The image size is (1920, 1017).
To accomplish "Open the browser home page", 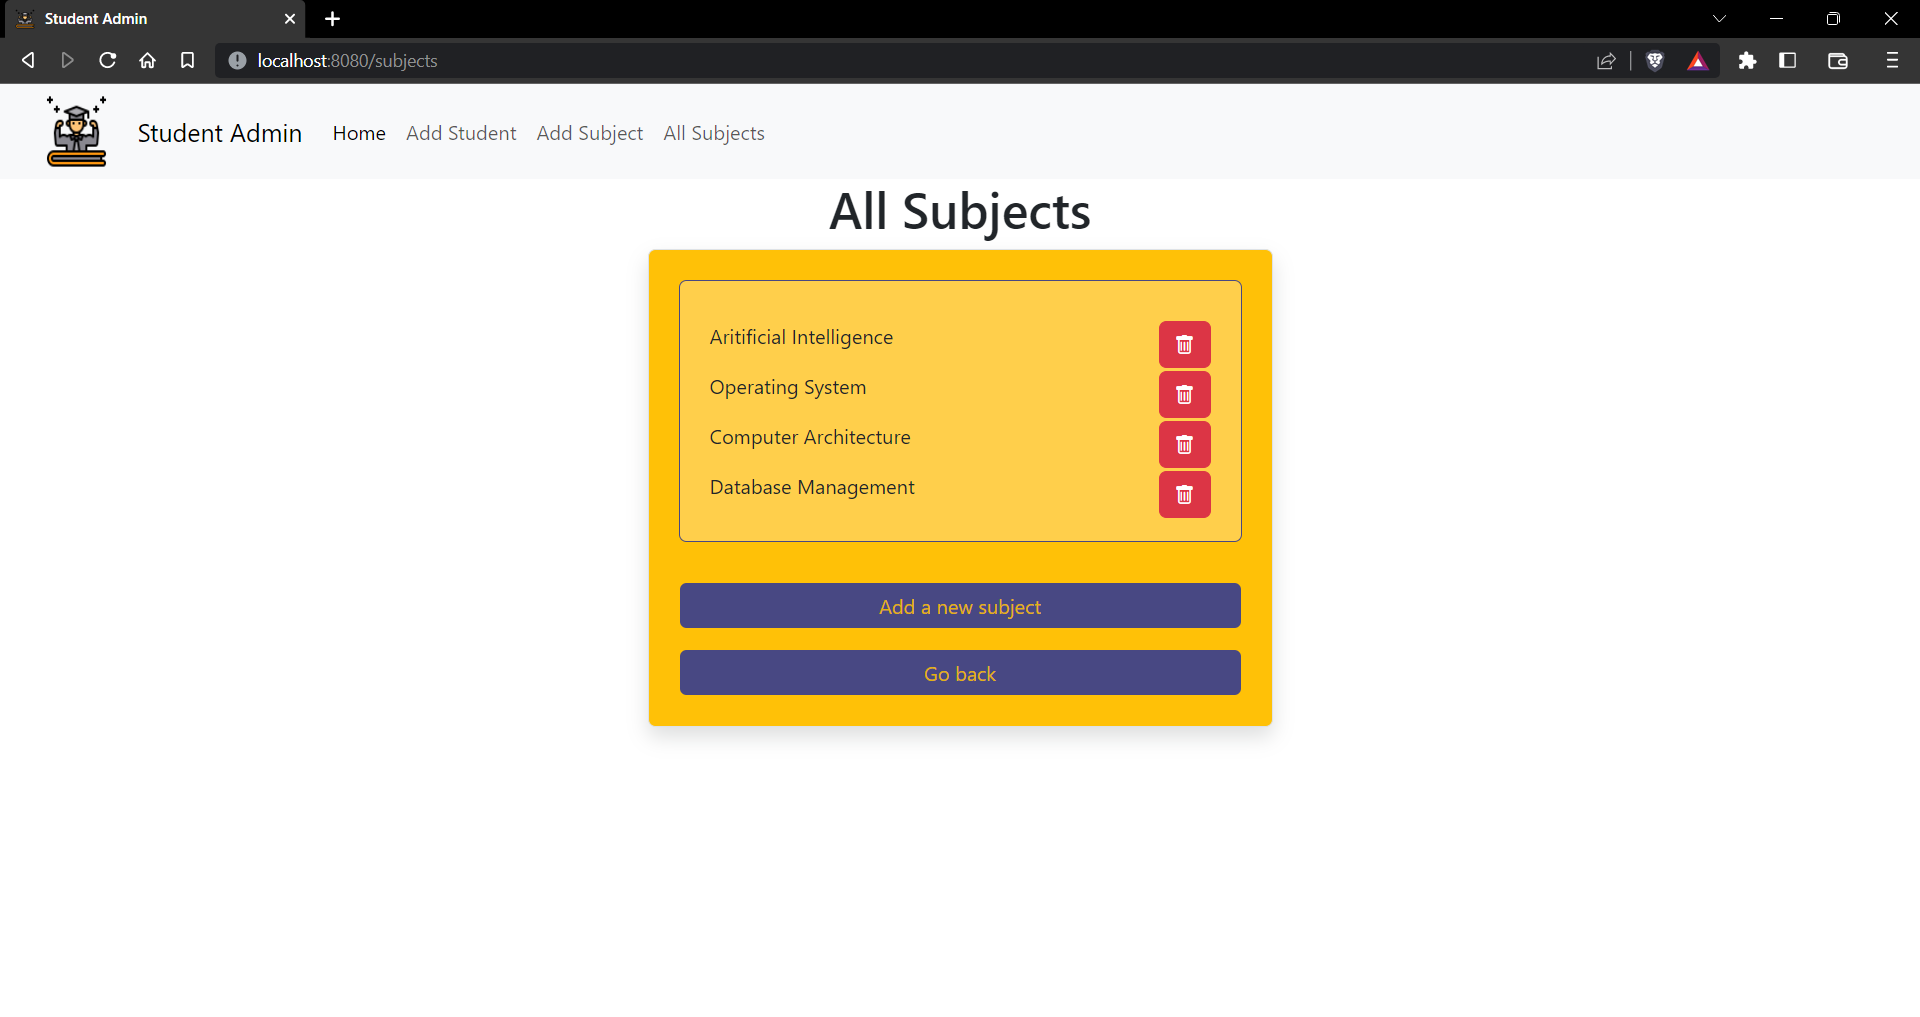I will click(147, 61).
